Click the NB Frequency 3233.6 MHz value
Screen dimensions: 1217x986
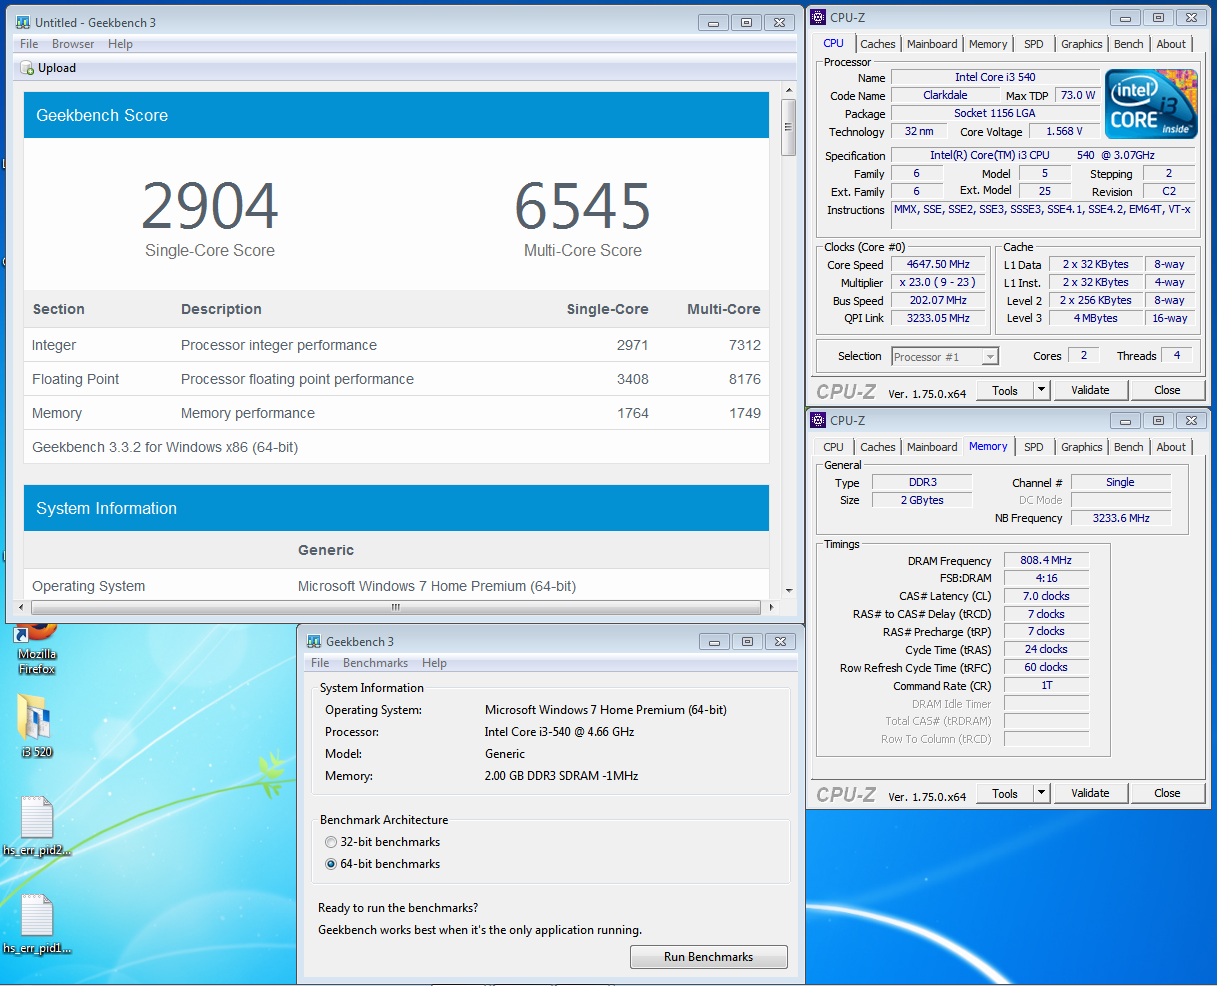(1121, 518)
